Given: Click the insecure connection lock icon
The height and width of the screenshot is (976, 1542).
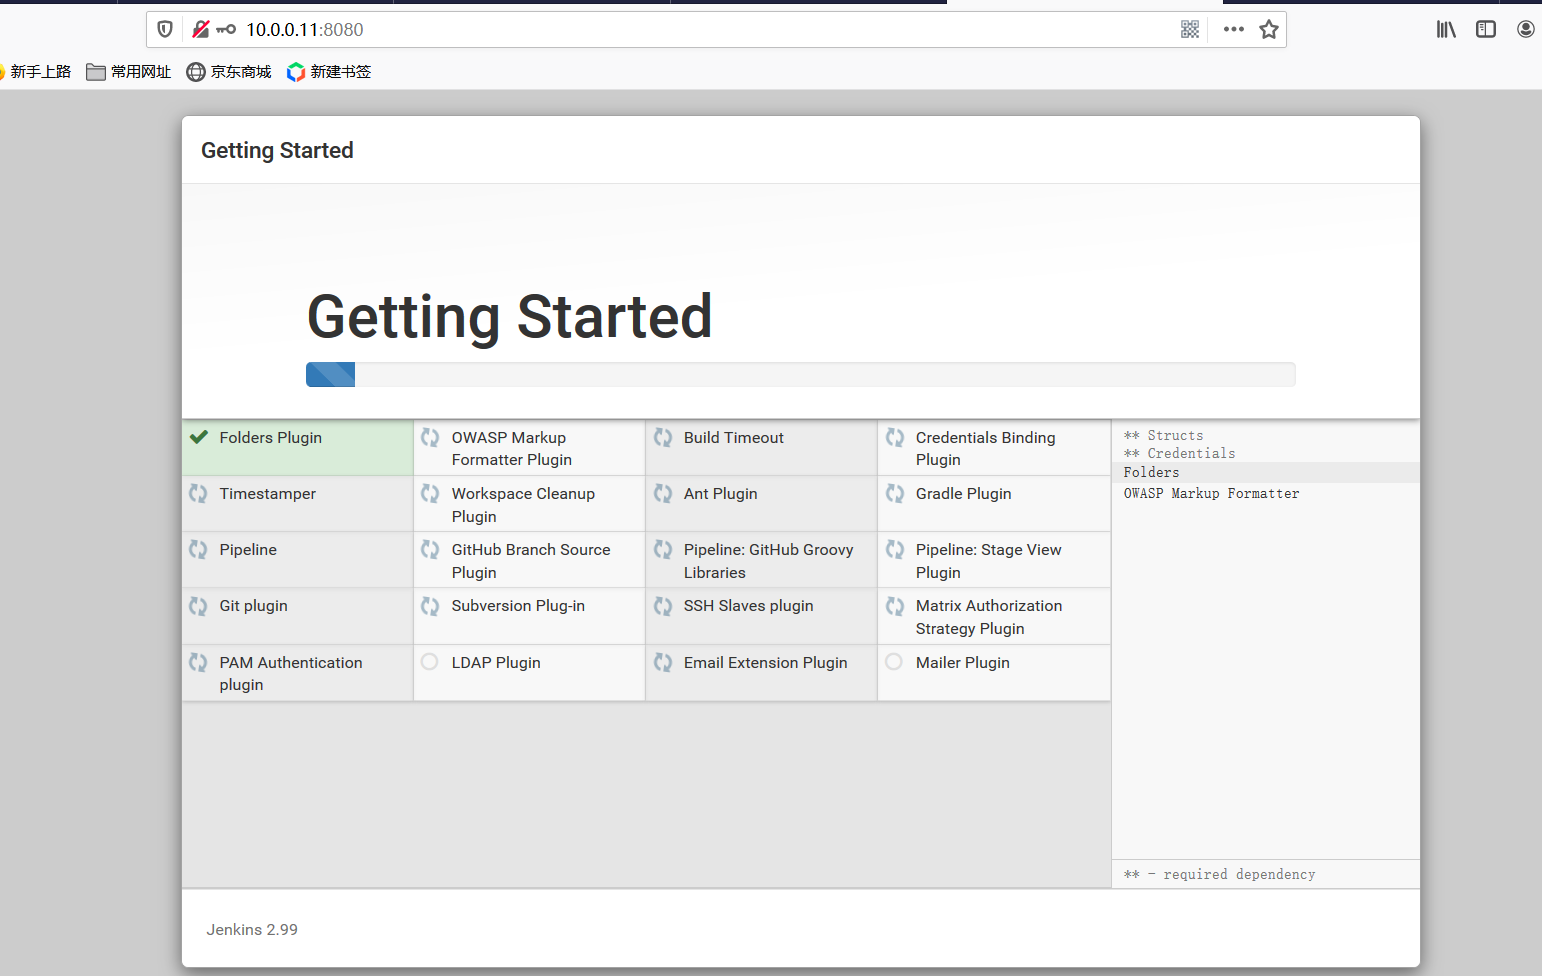Looking at the screenshot, I should click(x=201, y=29).
